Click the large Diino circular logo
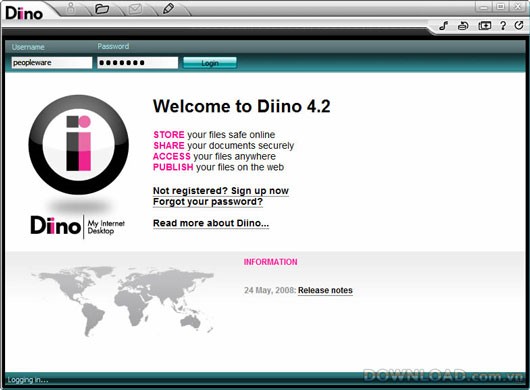The width and height of the screenshot is (530, 390). click(x=78, y=145)
